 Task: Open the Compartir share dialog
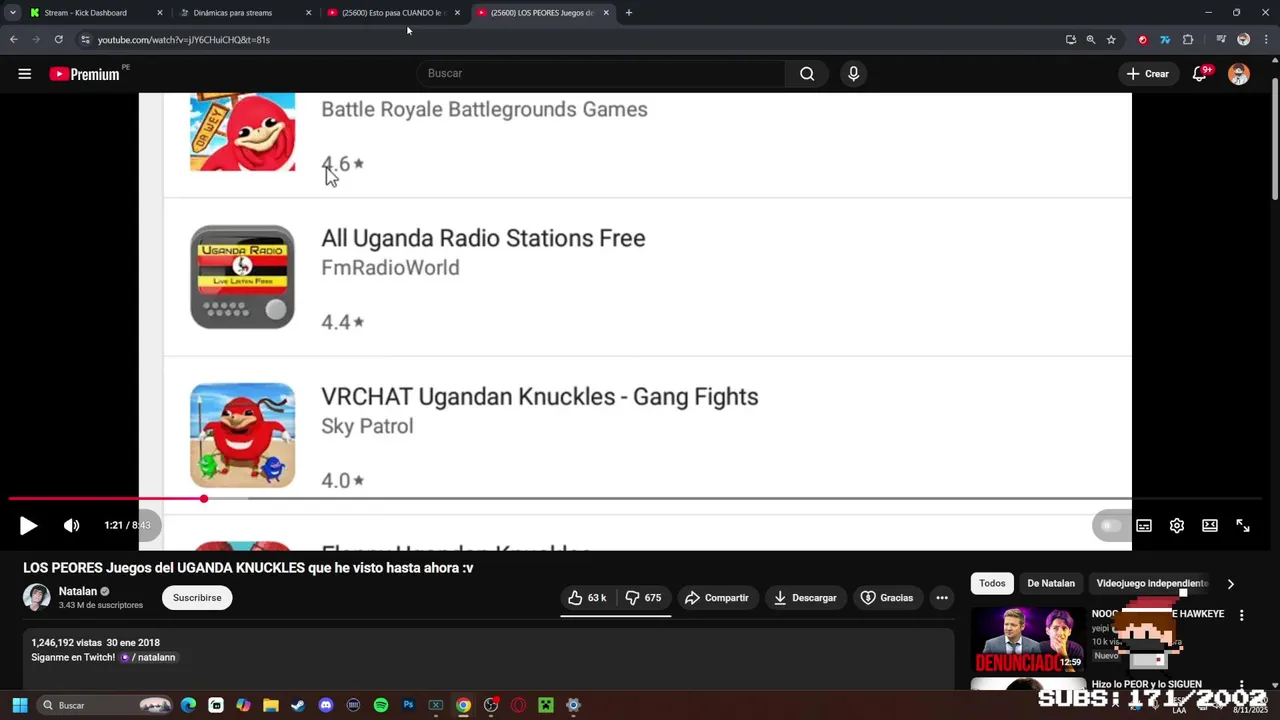point(717,598)
